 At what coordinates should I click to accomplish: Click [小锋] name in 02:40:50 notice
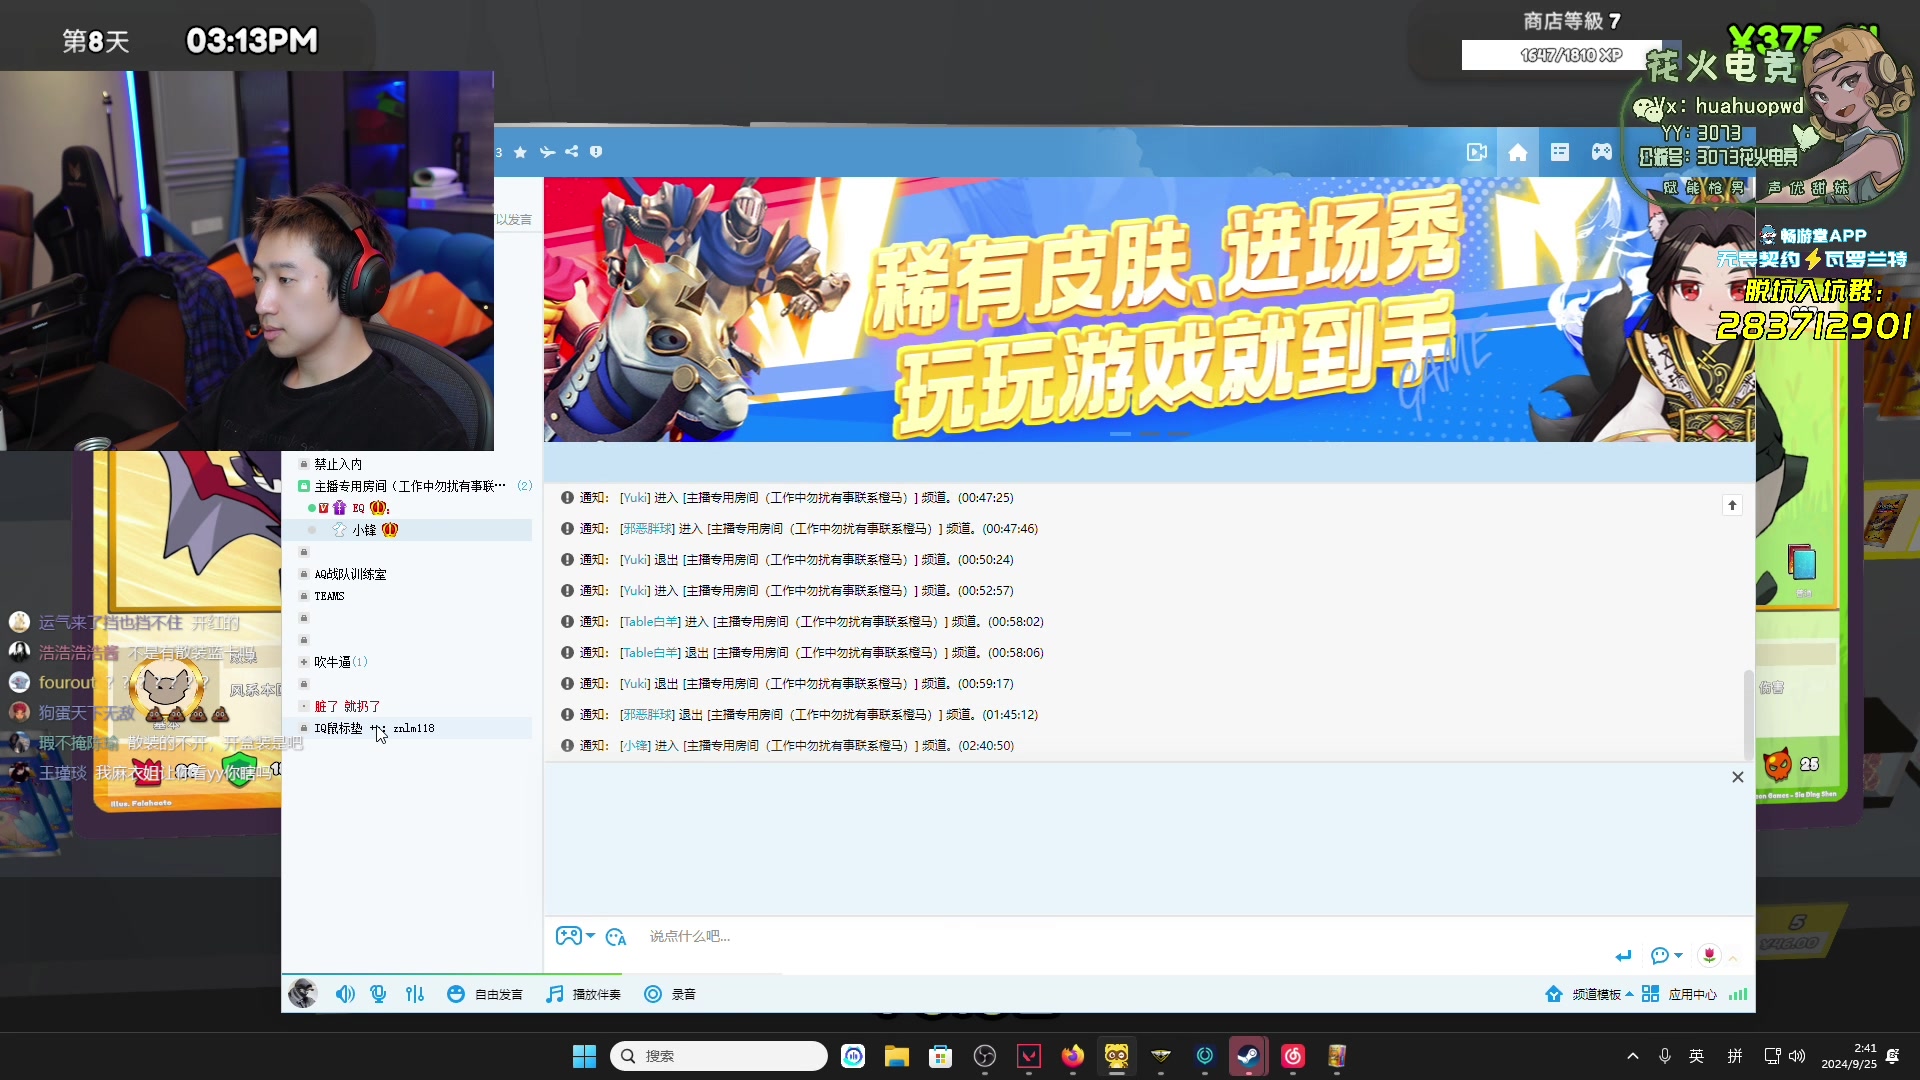635,746
